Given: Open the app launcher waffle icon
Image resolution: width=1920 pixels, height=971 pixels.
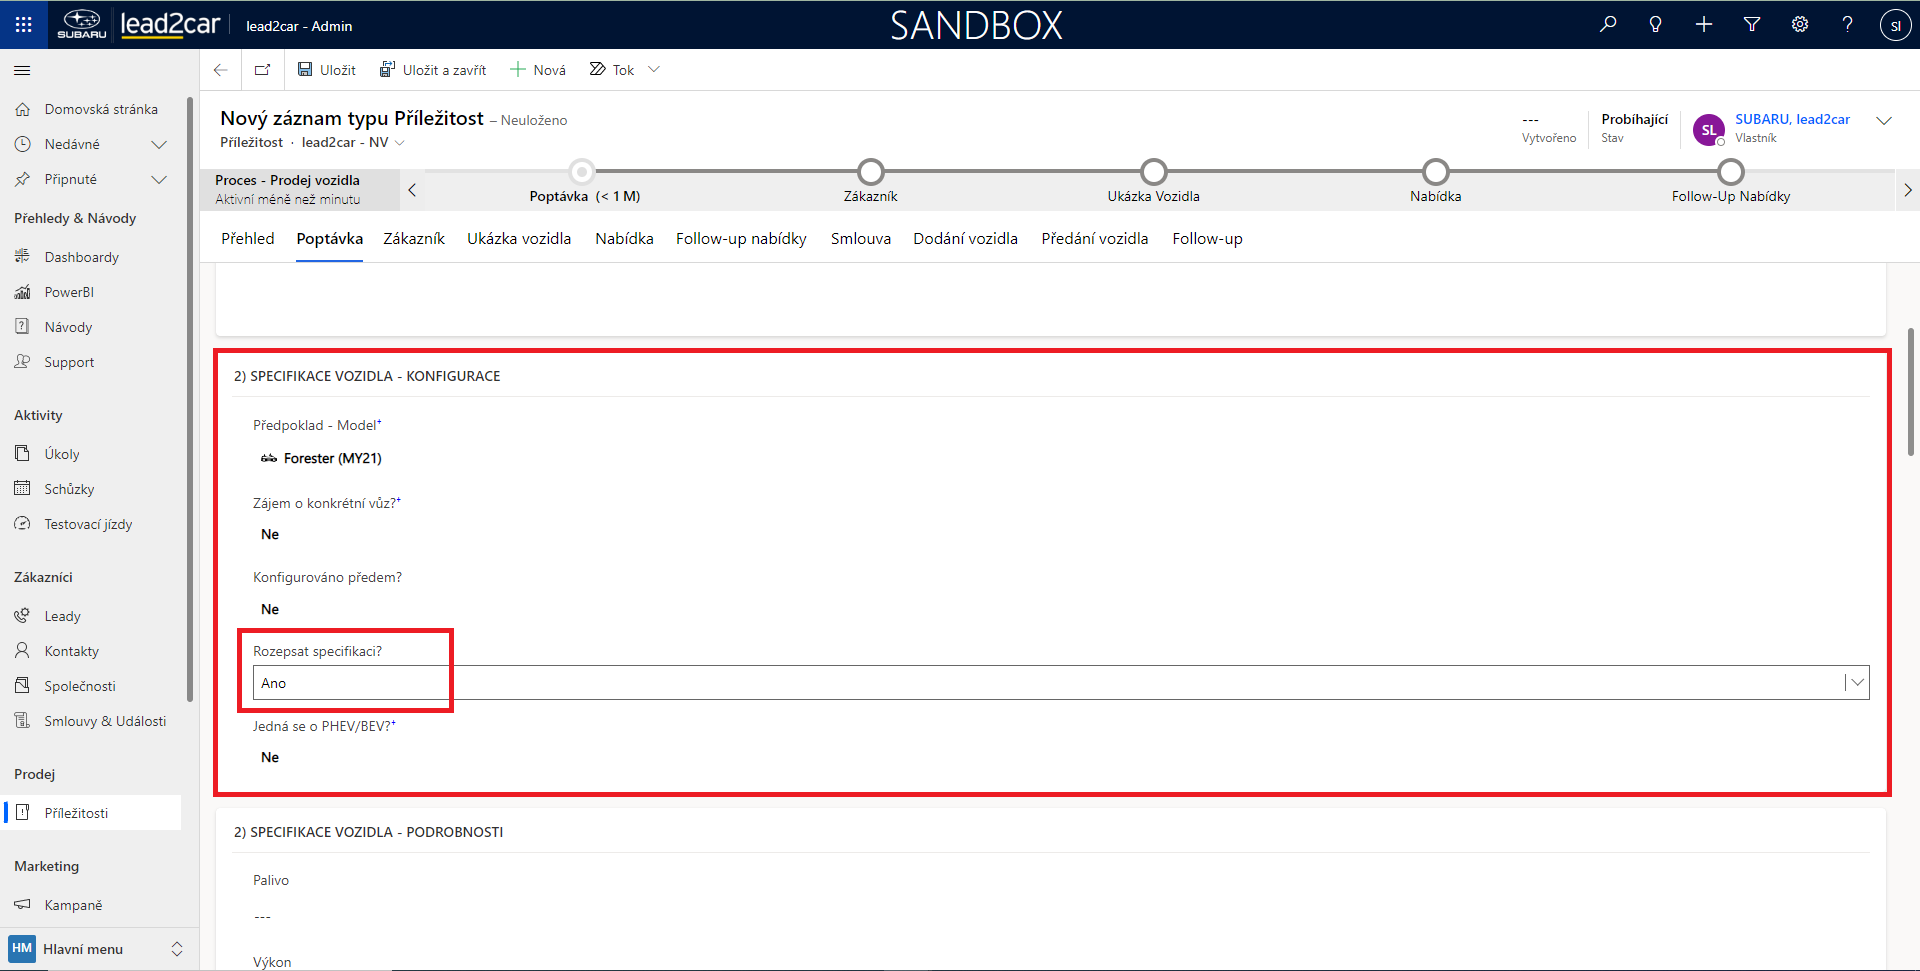Looking at the screenshot, I should (x=23, y=24).
